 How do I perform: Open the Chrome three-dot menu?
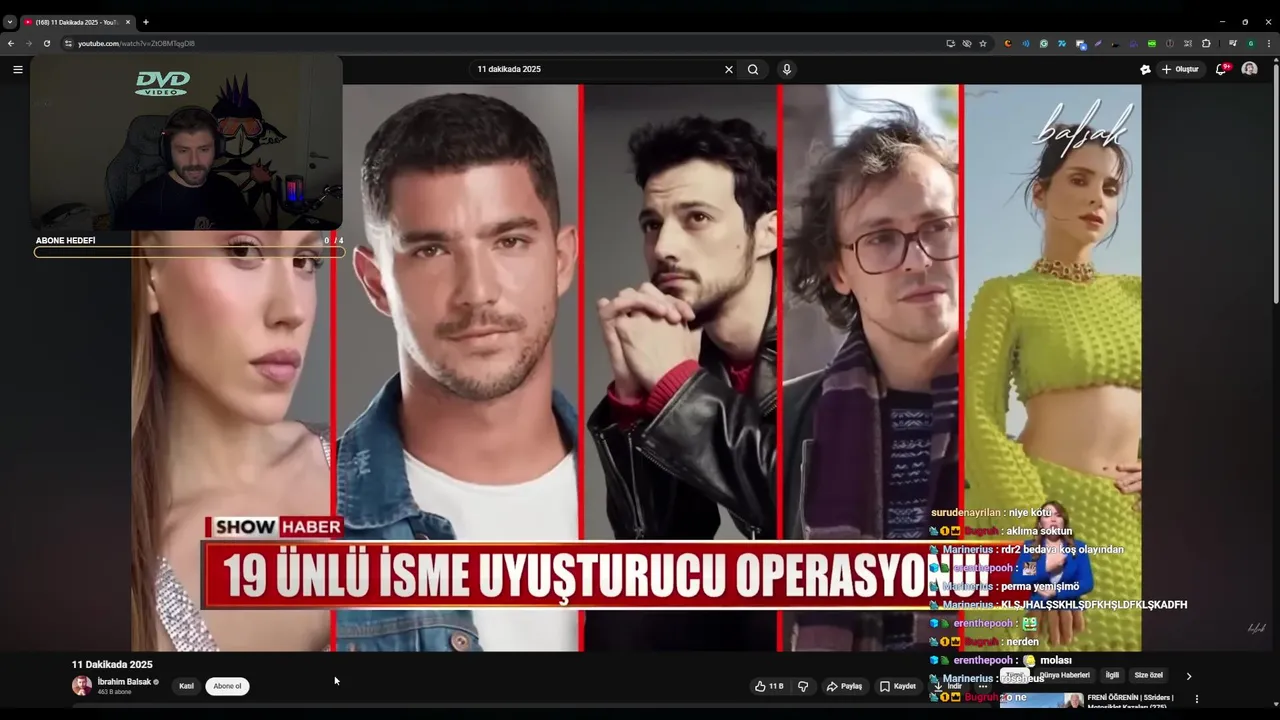tap(1269, 43)
